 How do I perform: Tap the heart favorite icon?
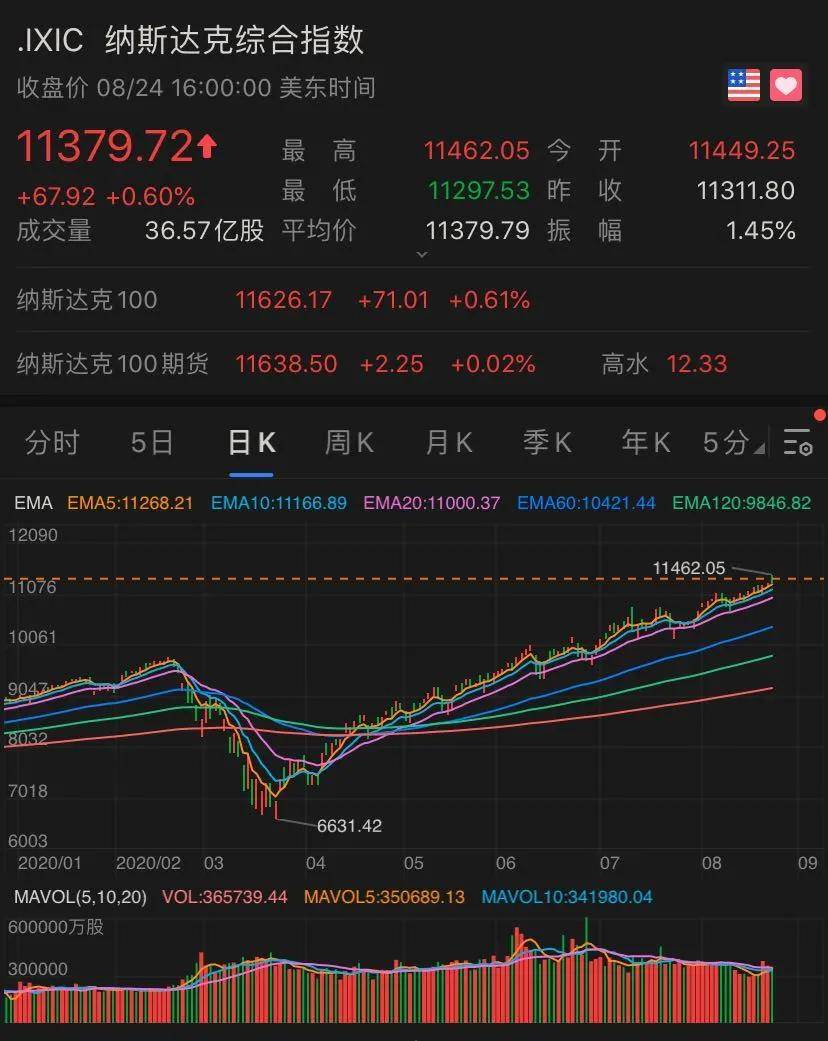click(787, 85)
